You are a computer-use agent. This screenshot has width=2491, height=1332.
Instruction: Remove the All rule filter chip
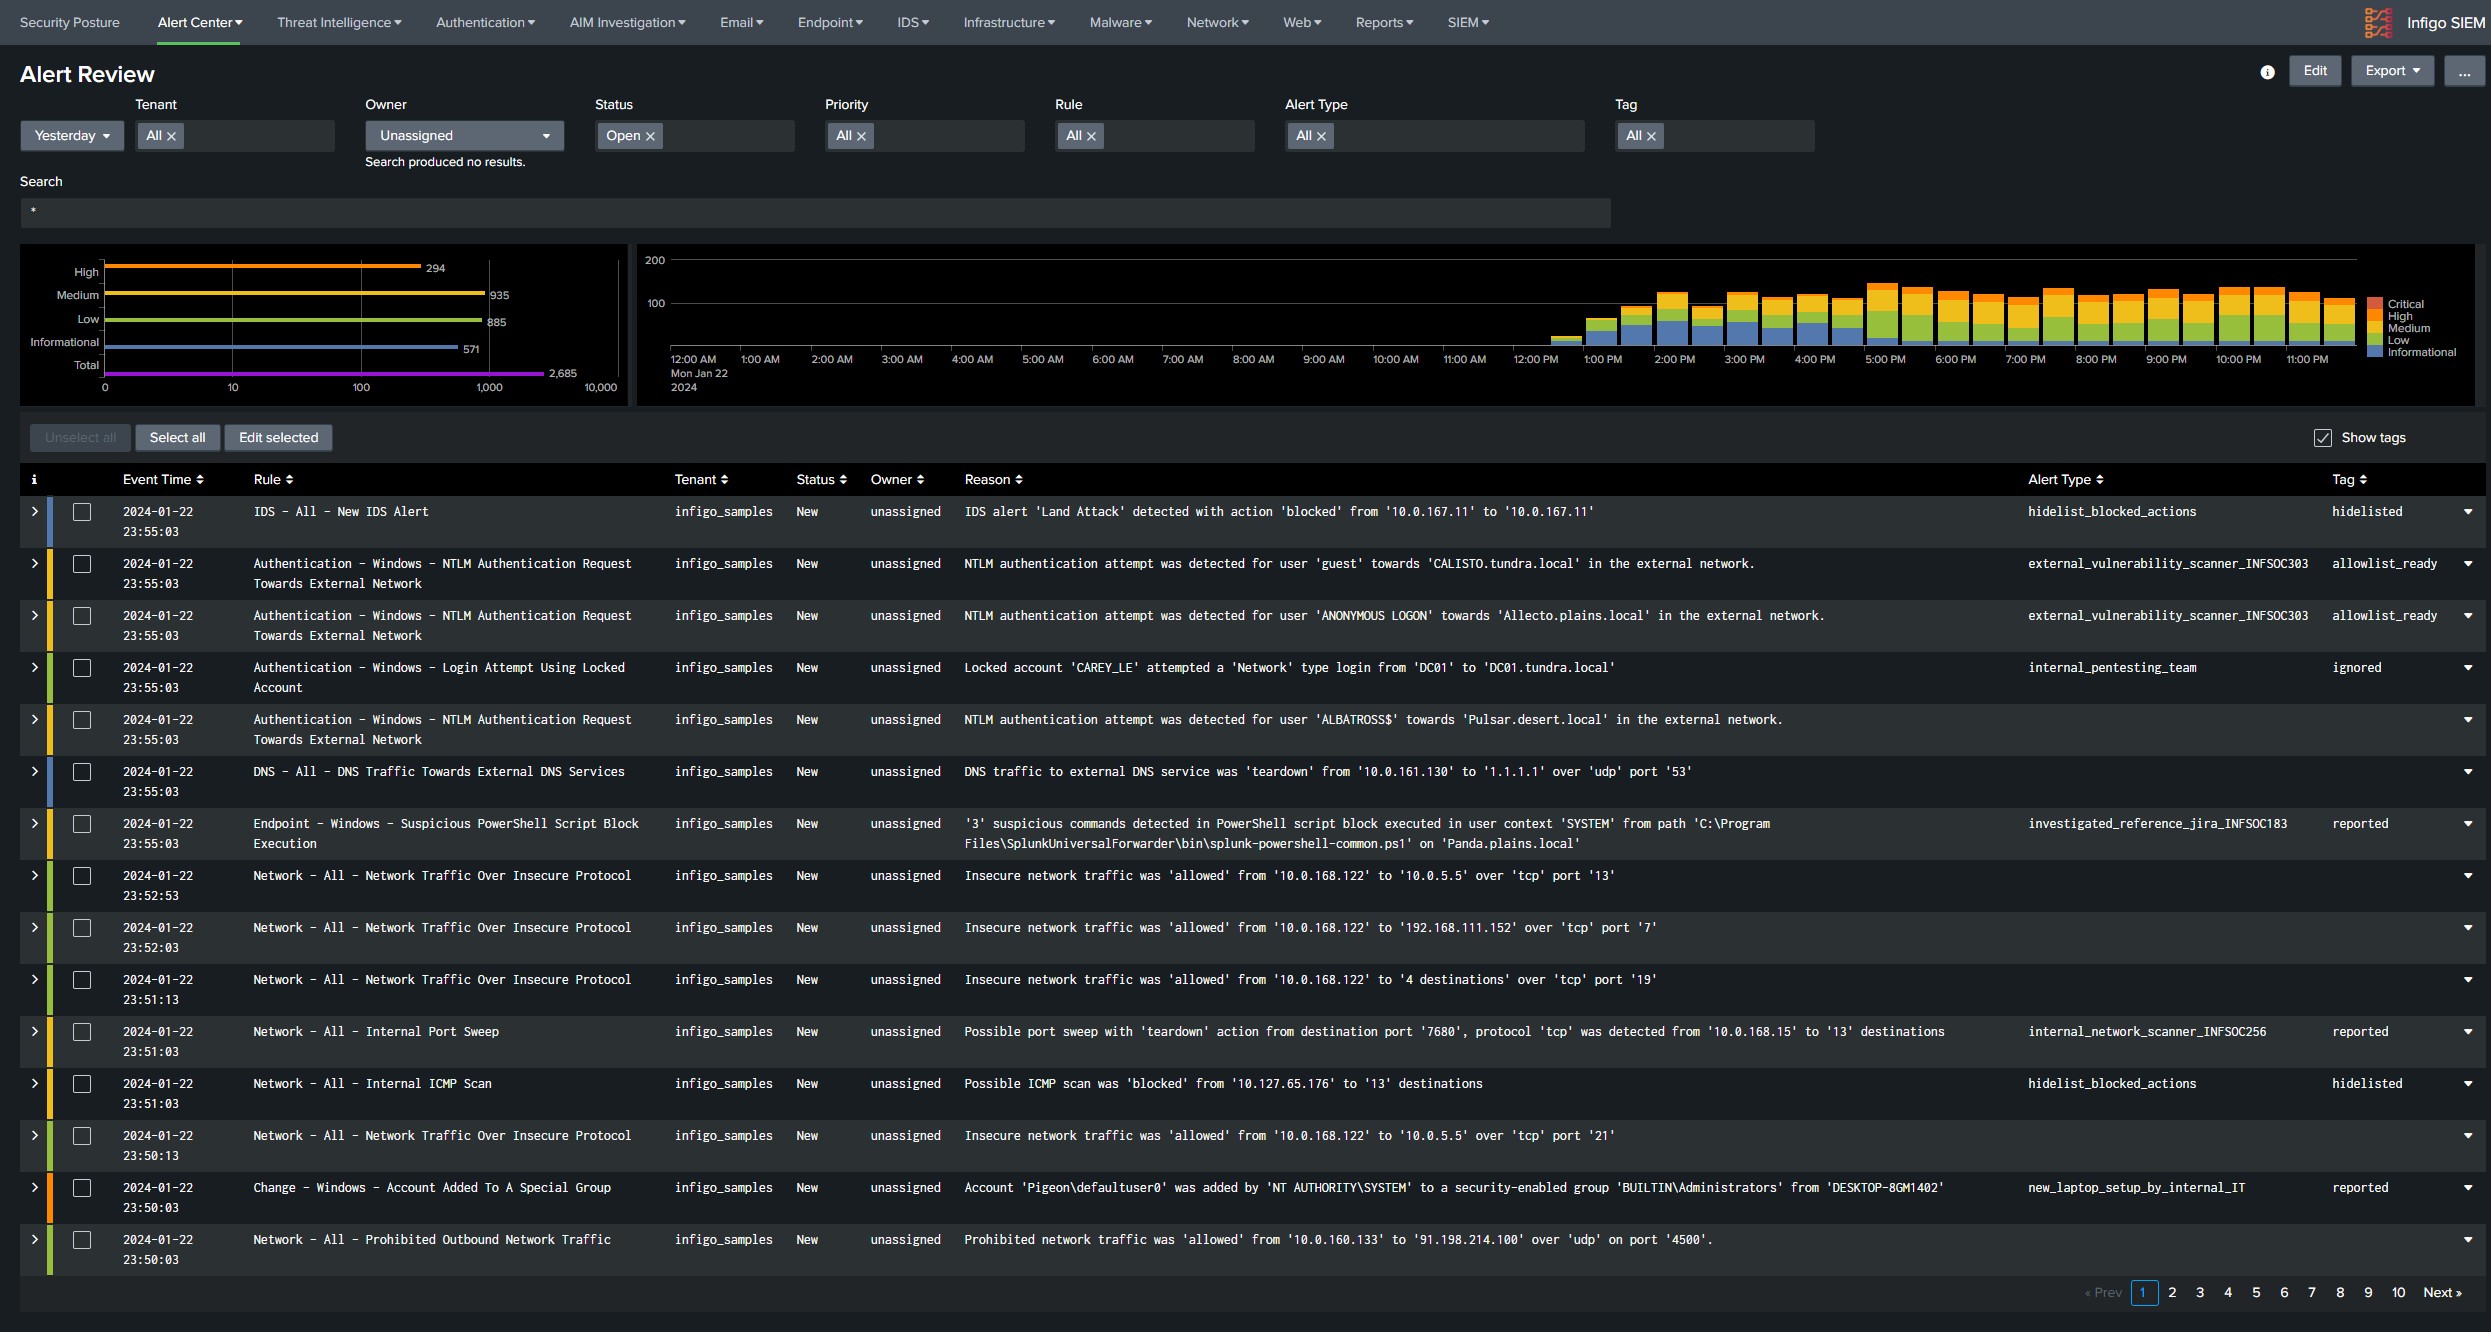[1091, 136]
